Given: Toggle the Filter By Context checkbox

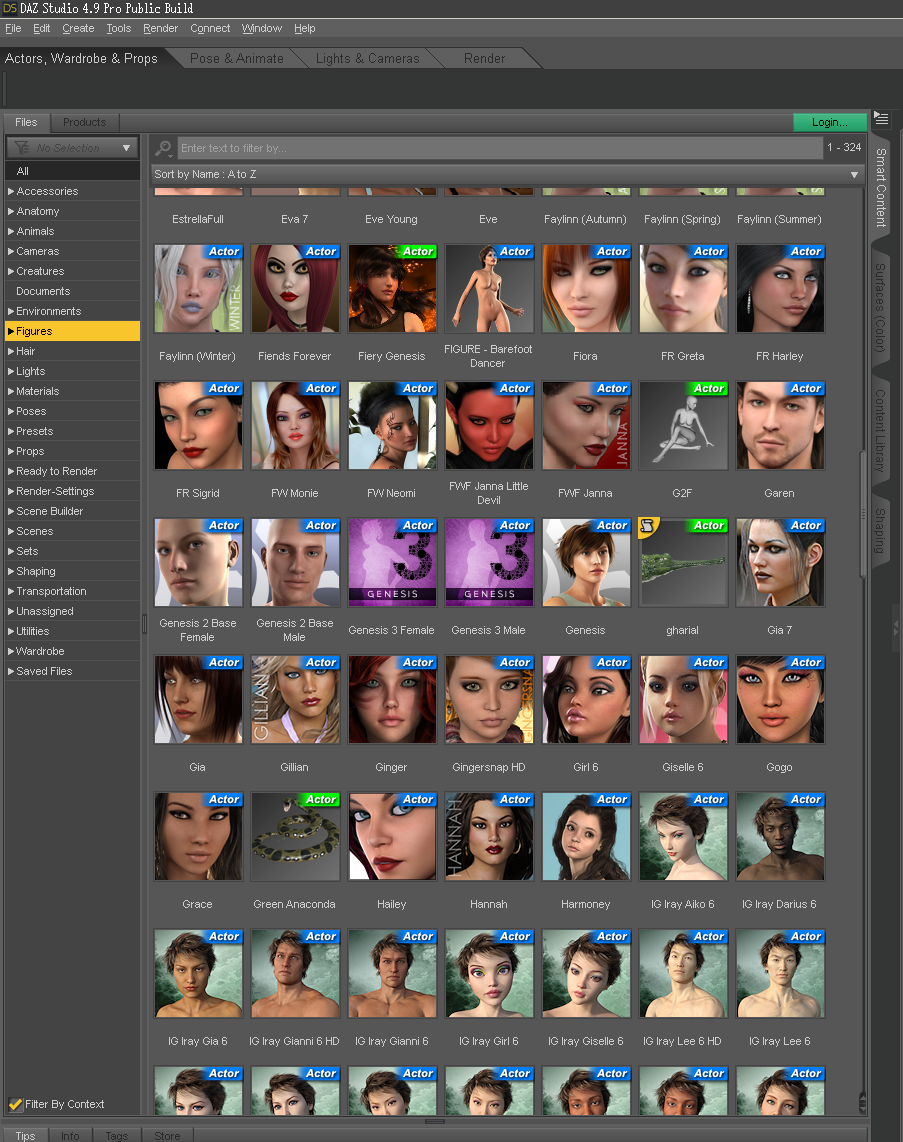Looking at the screenshot, I should pos(15,1104).
